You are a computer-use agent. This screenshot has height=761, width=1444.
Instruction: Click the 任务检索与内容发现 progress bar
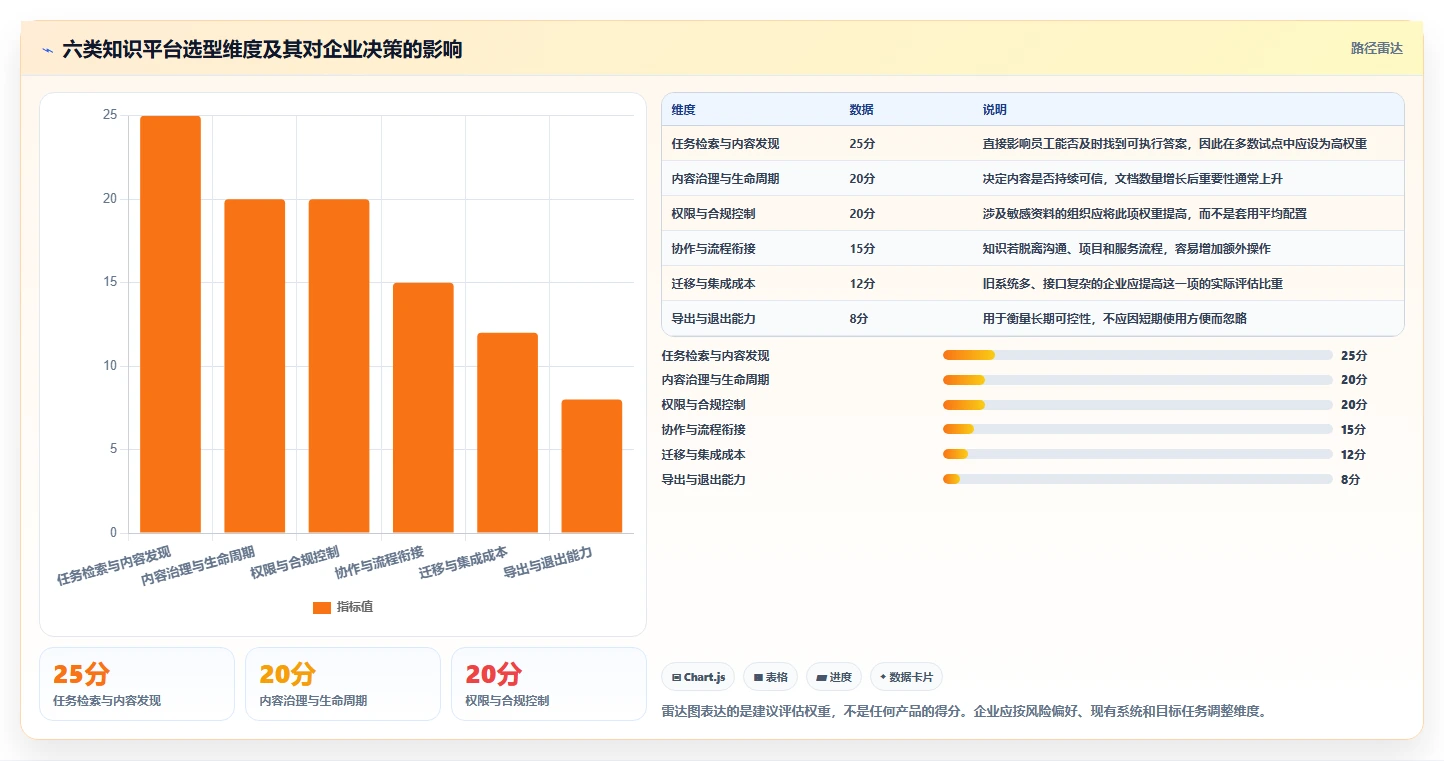pyautogui.click(x=1137, y=355)
